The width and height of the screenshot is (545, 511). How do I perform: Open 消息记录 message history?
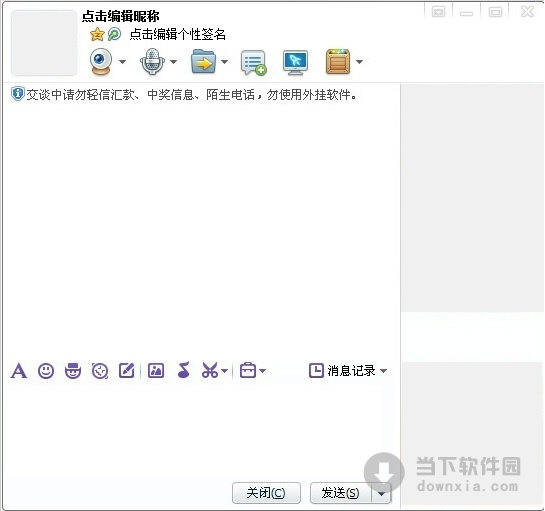point(342,371)
